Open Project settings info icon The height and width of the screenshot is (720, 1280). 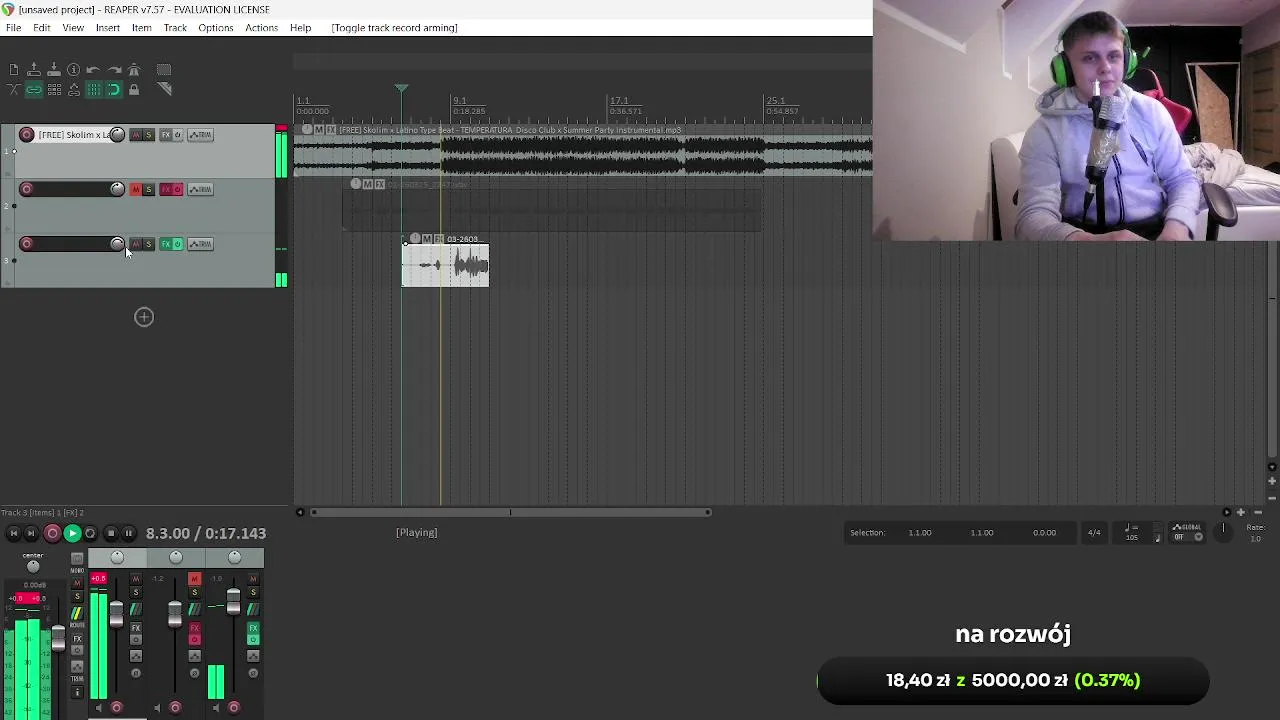point(73,70)
